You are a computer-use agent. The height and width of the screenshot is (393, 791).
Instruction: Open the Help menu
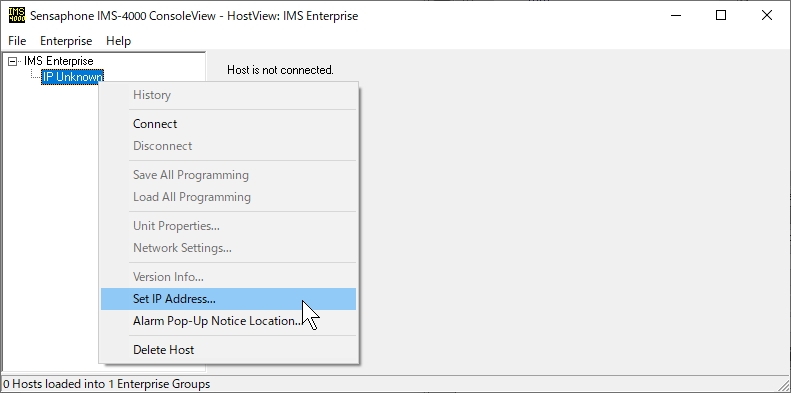(x=119, y=41)
